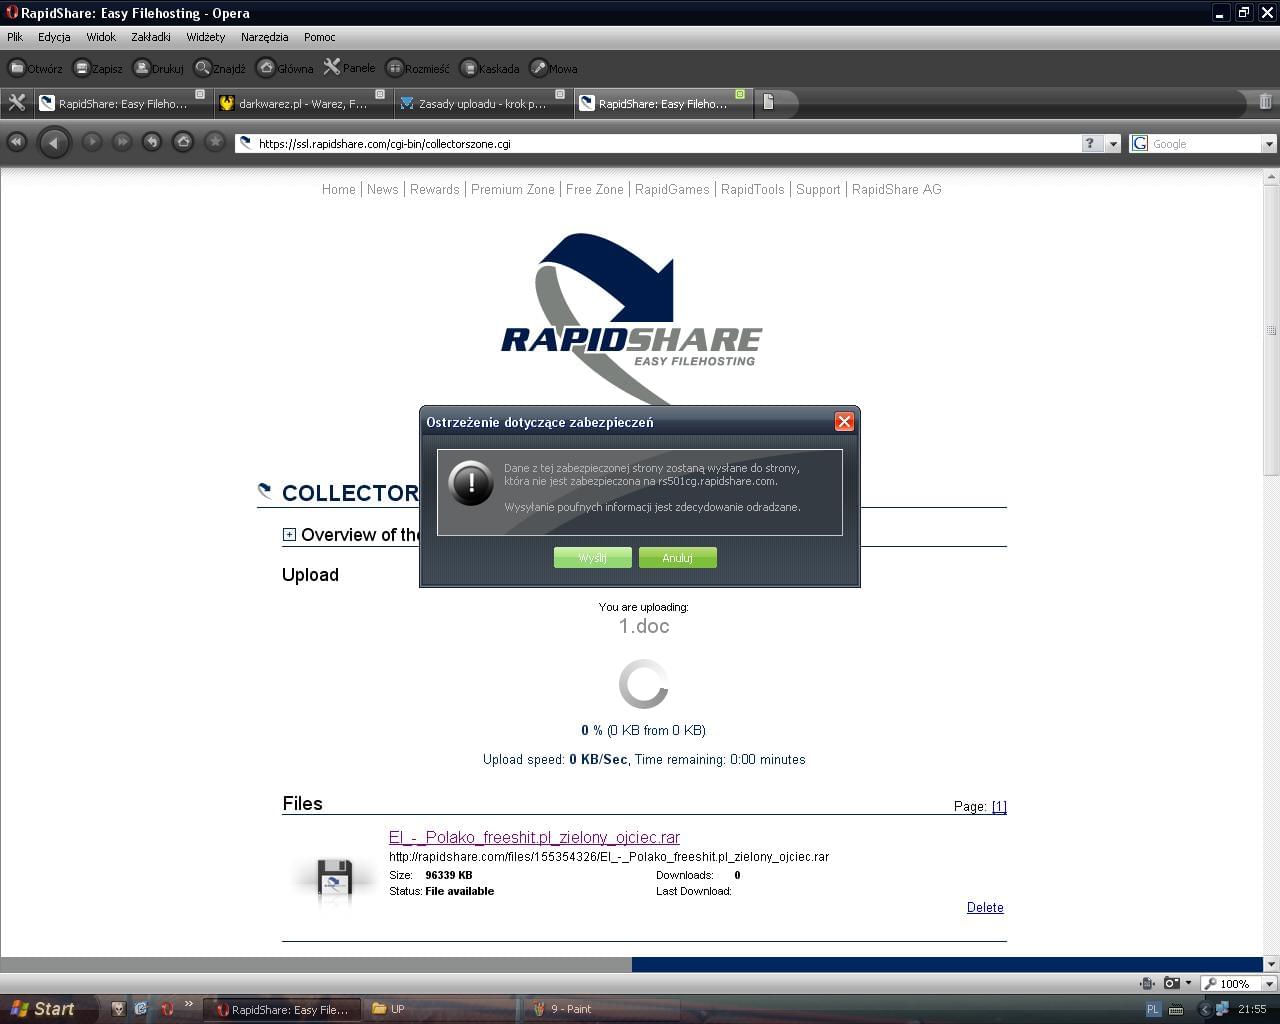This screenshot has height=1024, width=1280.
Task: Click the PL language indicator
Action: coord(1153,1009)
